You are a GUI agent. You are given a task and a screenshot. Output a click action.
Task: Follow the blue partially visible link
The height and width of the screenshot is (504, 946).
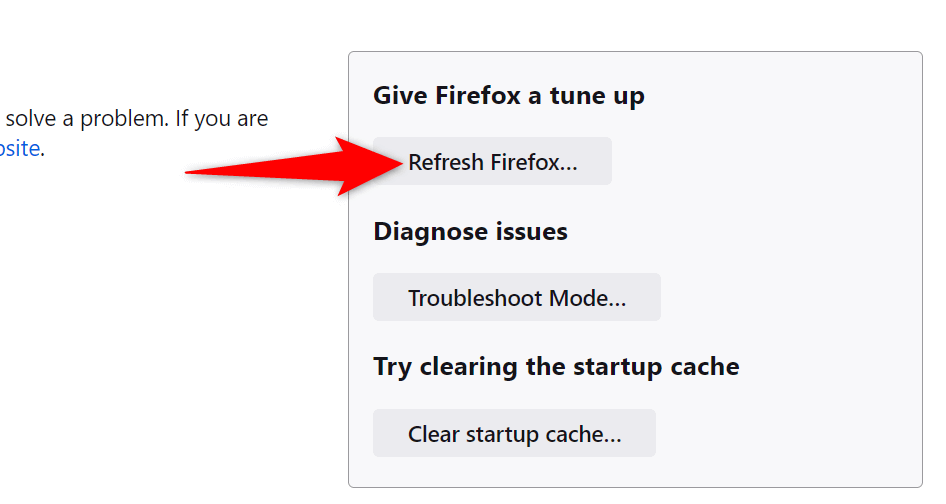tap(20, 149)
